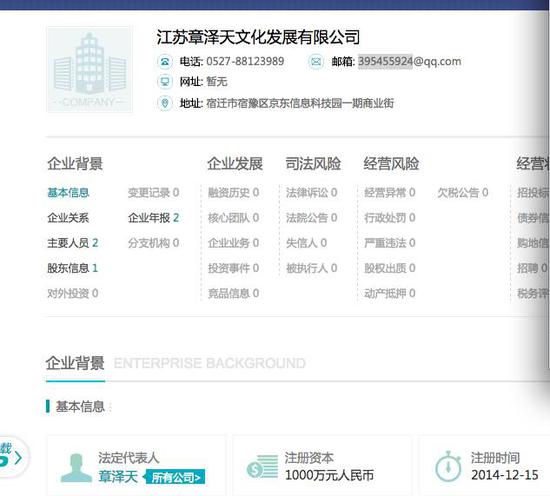This screenshot has width=550, height=496.
Task: Click the 基本信息 subsection heading
Action: [x=80, y=407]
